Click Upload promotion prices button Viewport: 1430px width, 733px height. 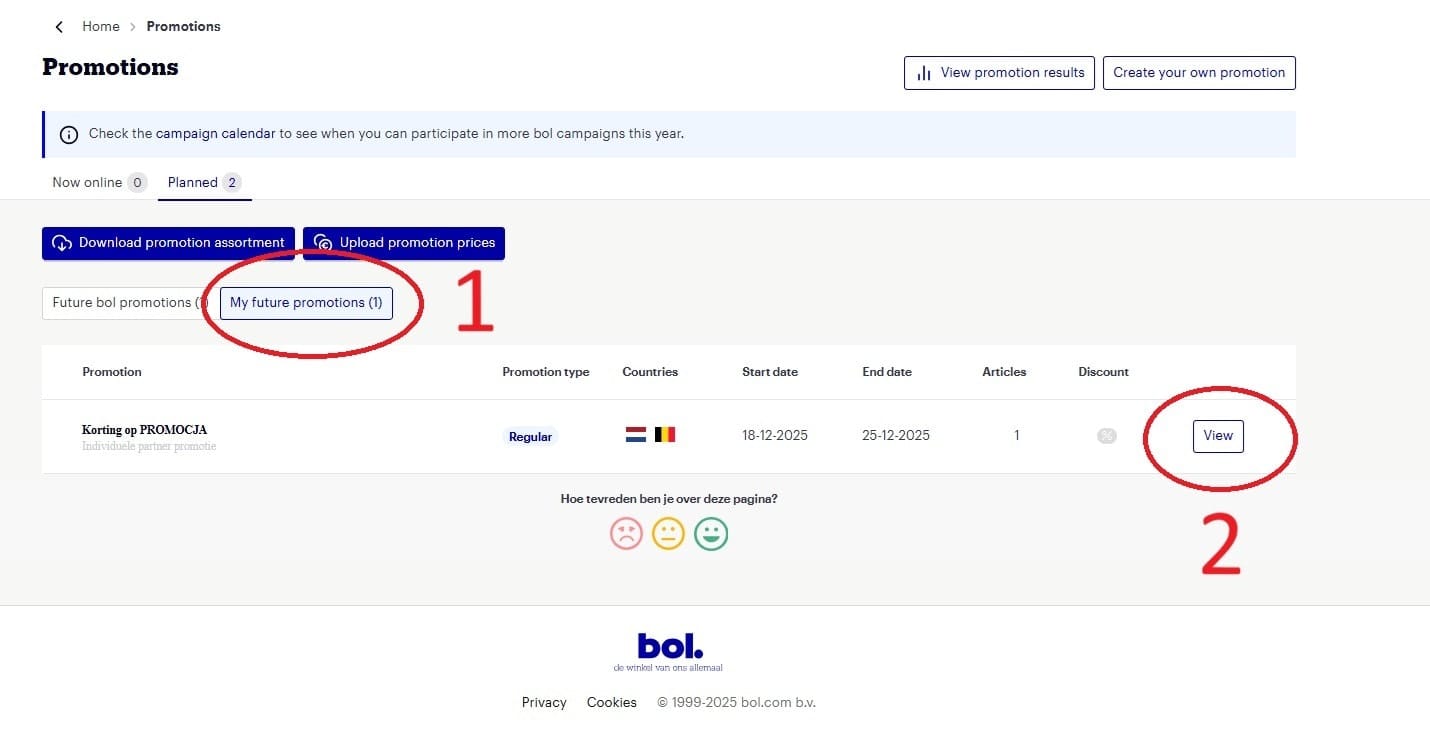pyautogui.click(x=404, y=243)
